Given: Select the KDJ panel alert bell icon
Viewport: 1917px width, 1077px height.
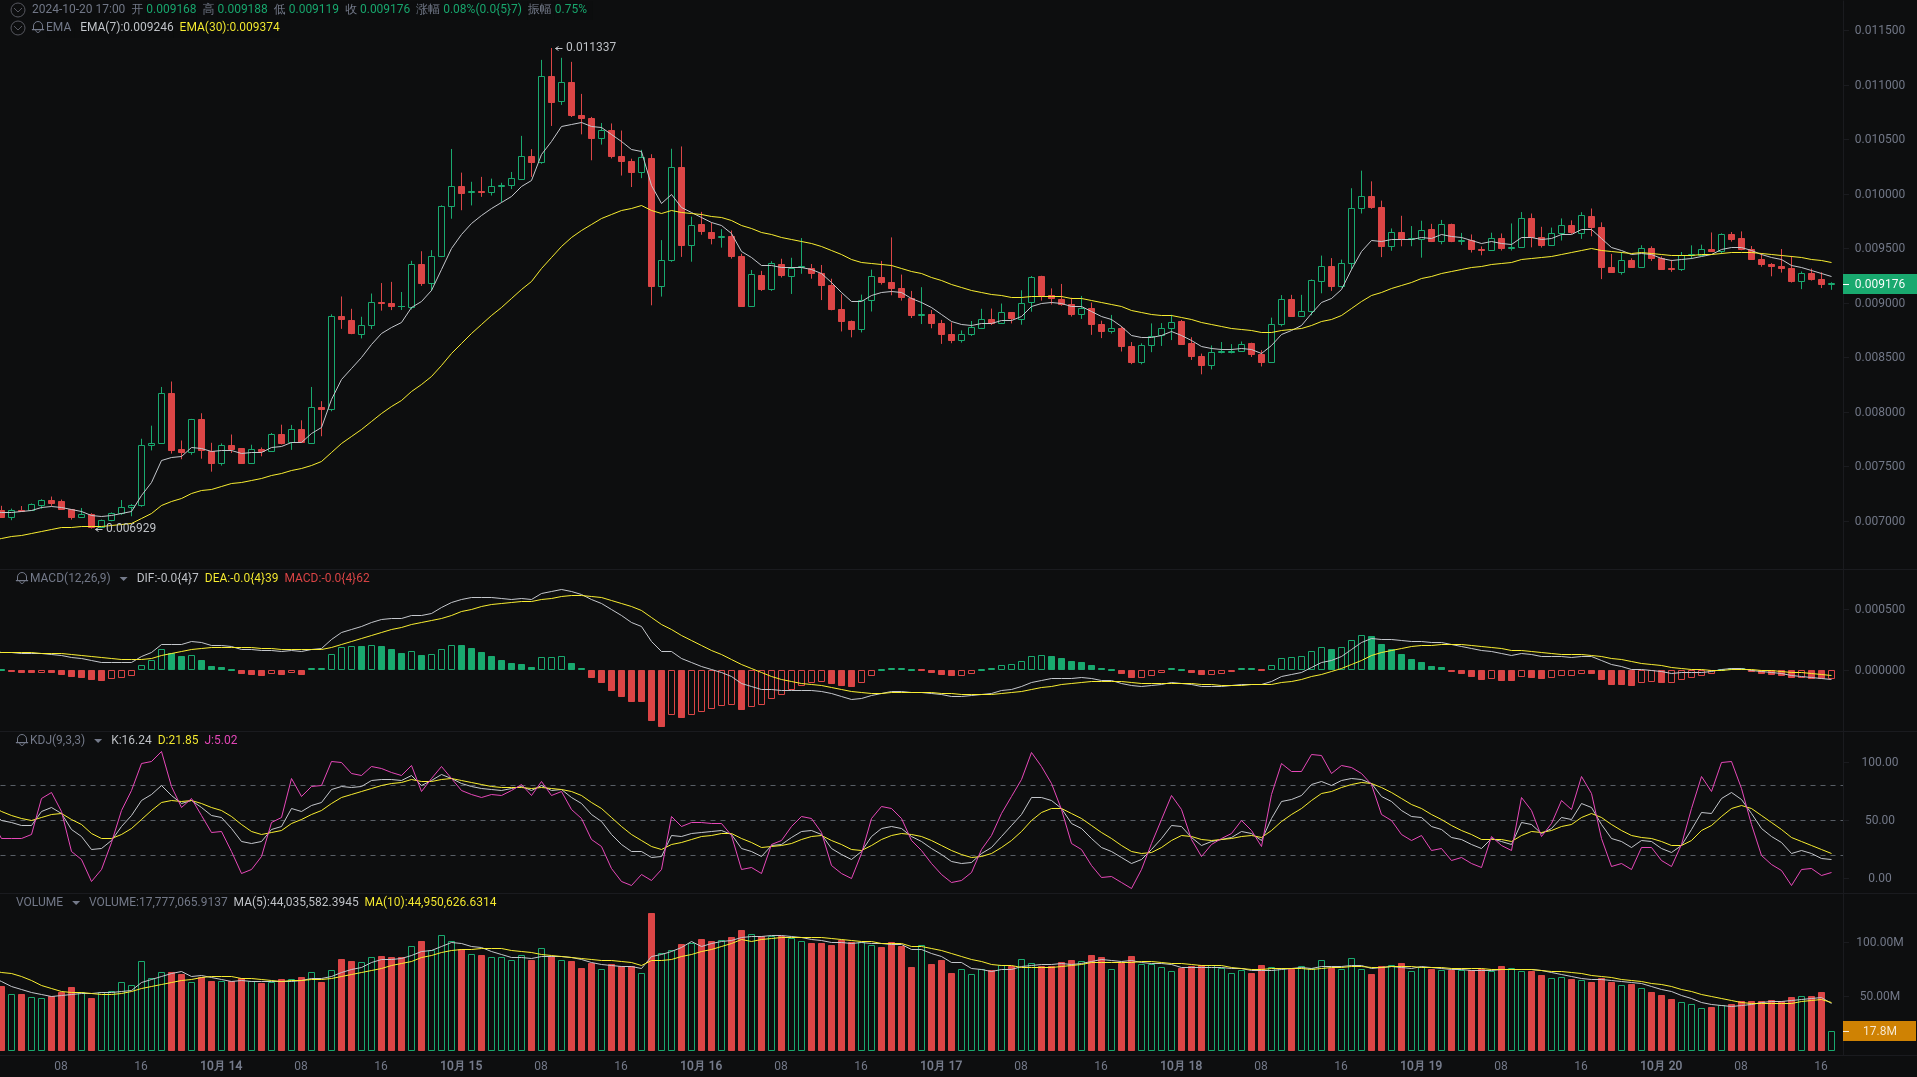Looking at the screenshot, I should point(22,741).
